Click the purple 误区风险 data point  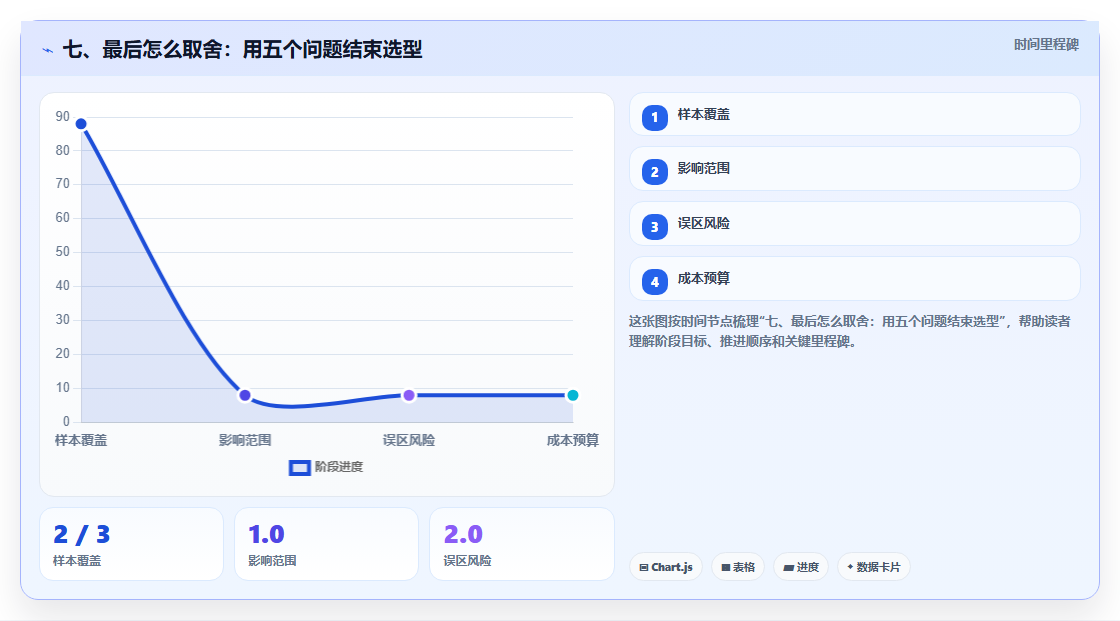pyautogui.click(x=409, y=395)
